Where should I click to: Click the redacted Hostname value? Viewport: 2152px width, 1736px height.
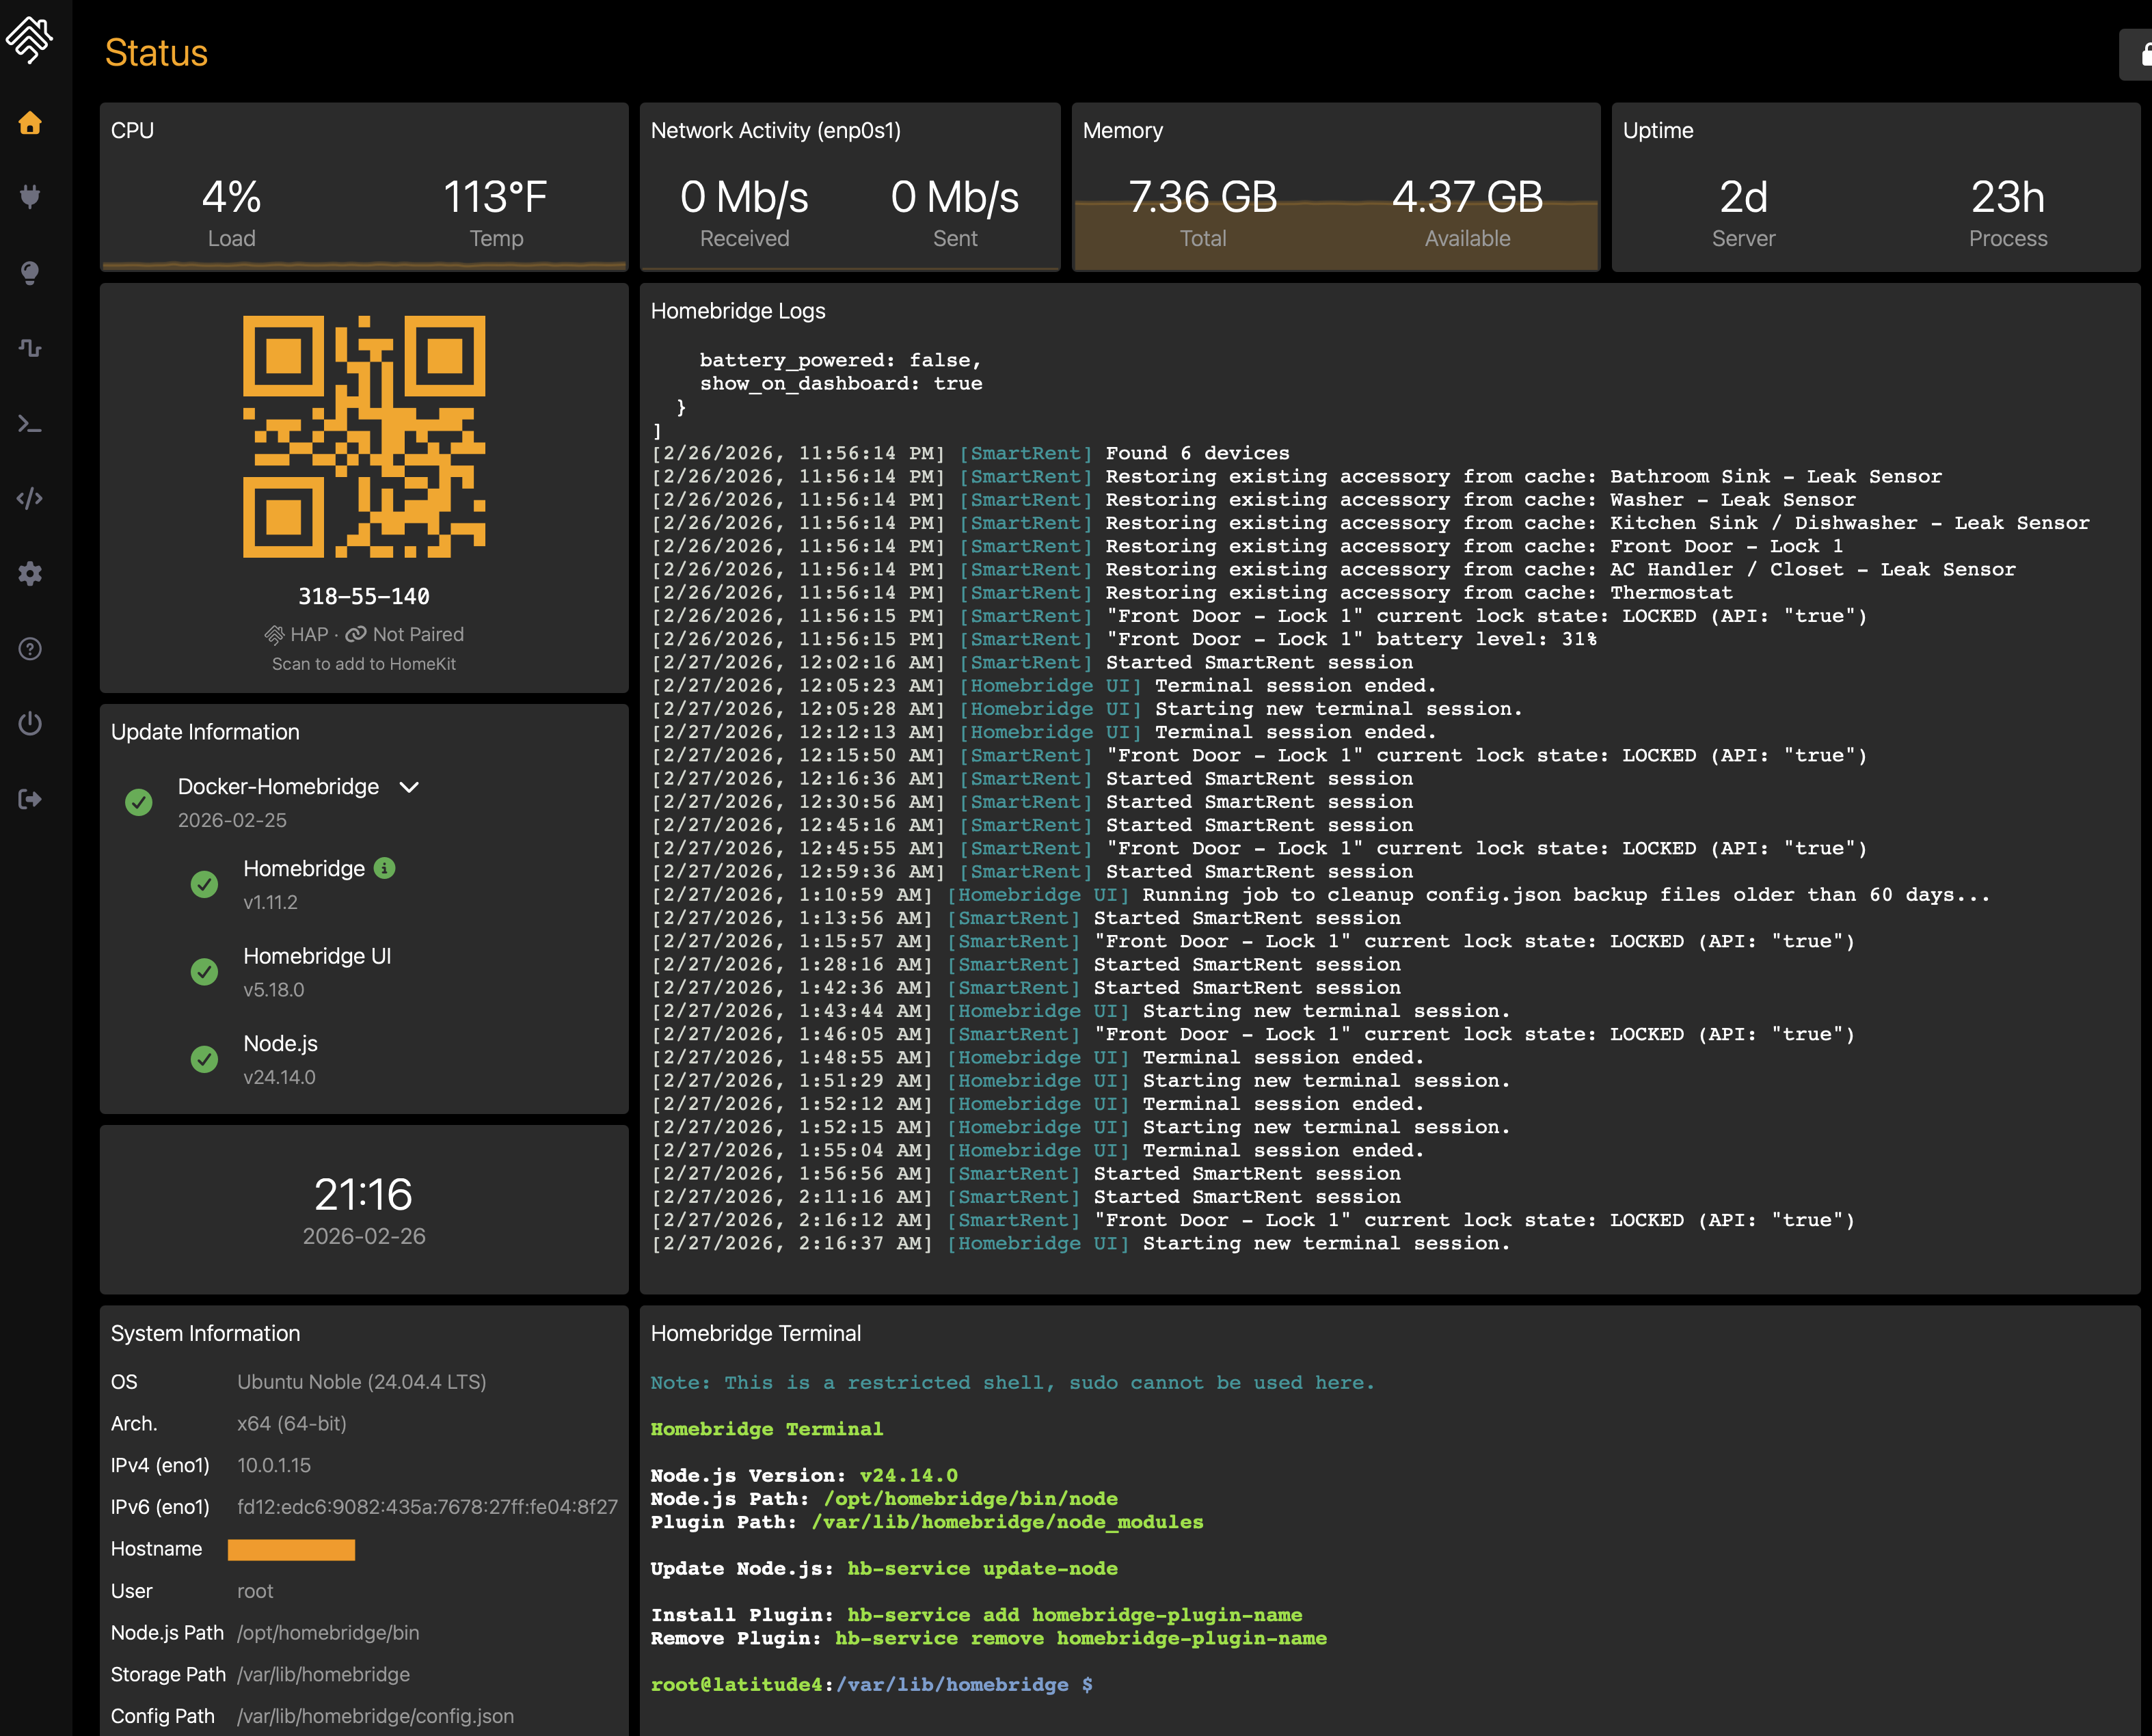pos(291,1549)
